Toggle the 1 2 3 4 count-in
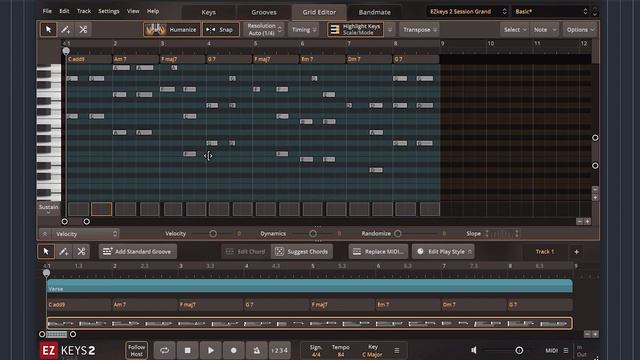The width and height of the screenshot is (640, 360). (280, 350)
